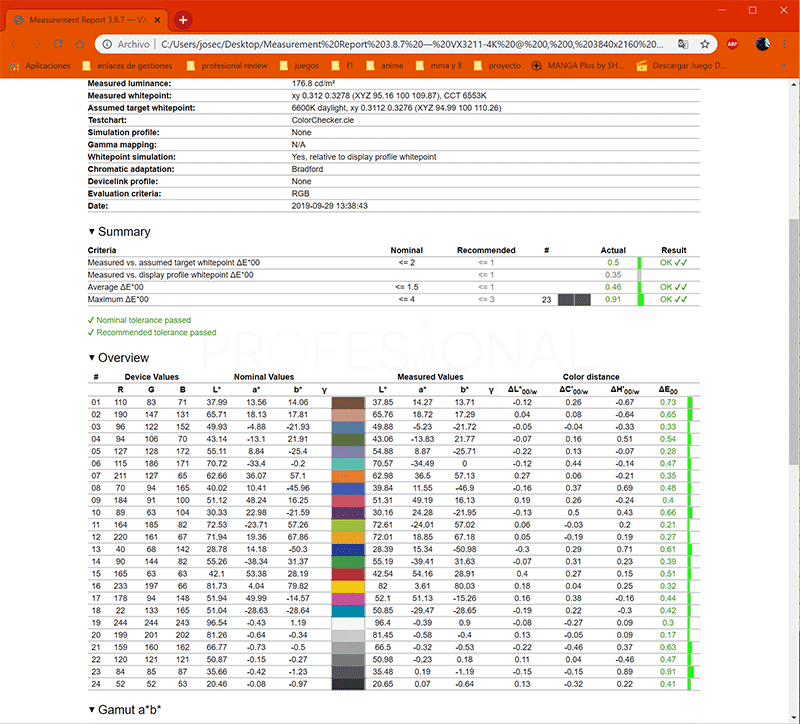Screen dimensions: 800x724
Task: Switch to the Measurement Report 3.8.7 tab
Action: click(x=87, y=20)
